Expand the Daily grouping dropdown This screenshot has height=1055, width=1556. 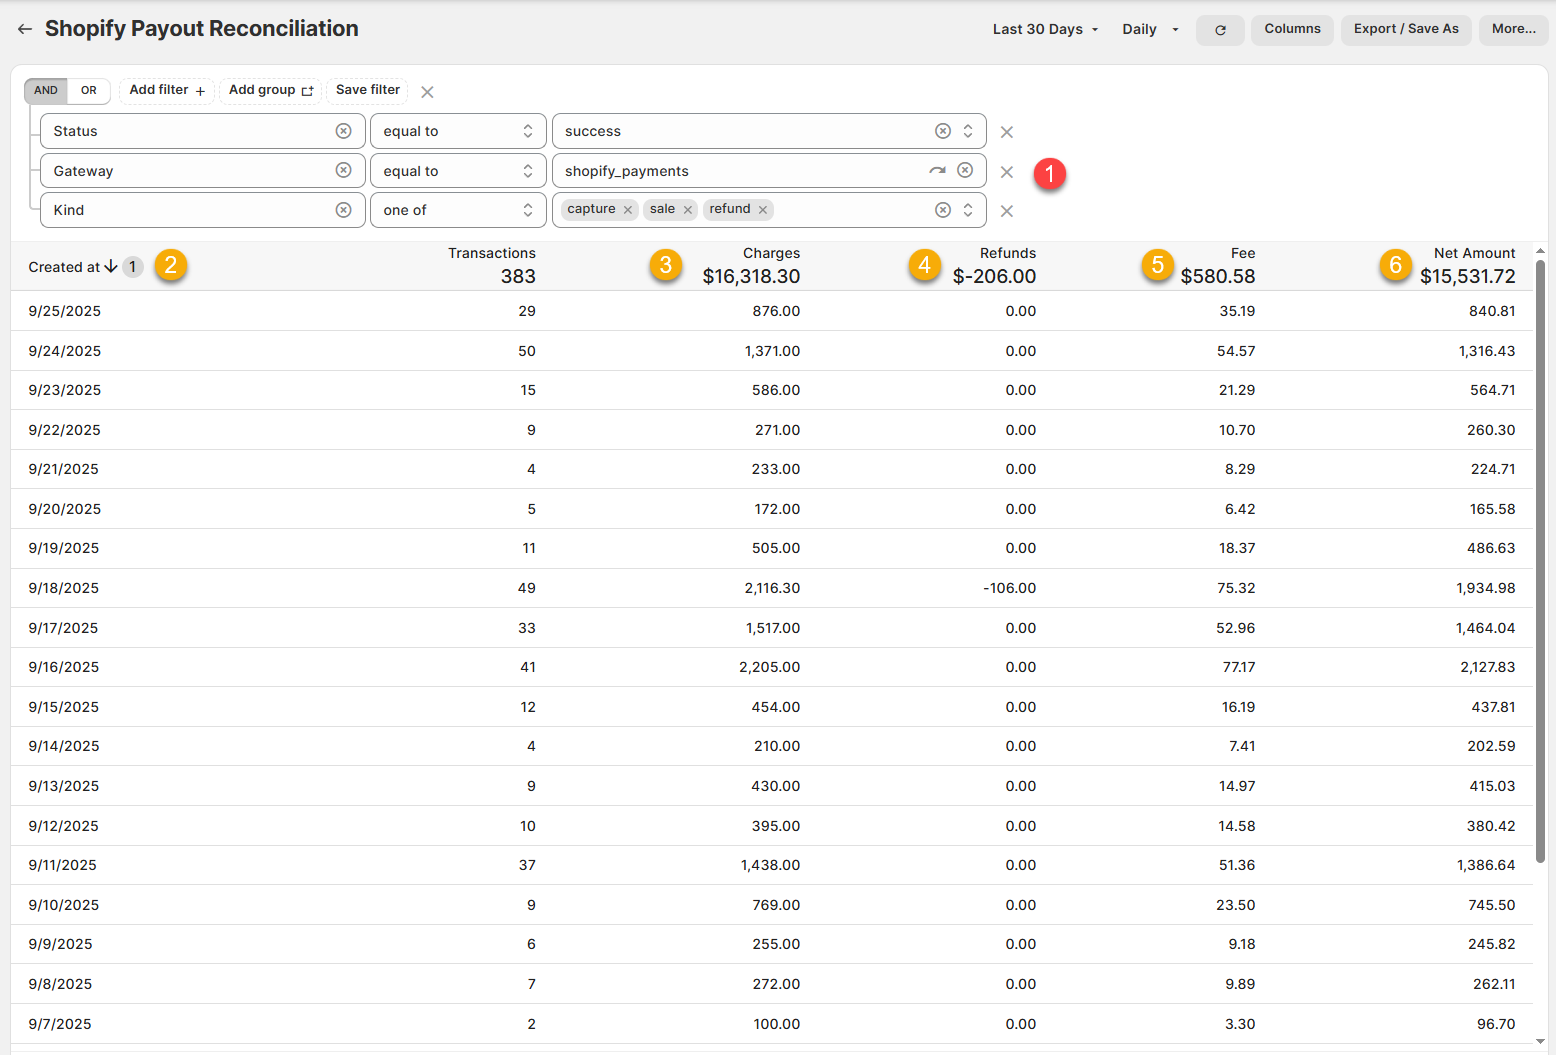point(1150,30)
